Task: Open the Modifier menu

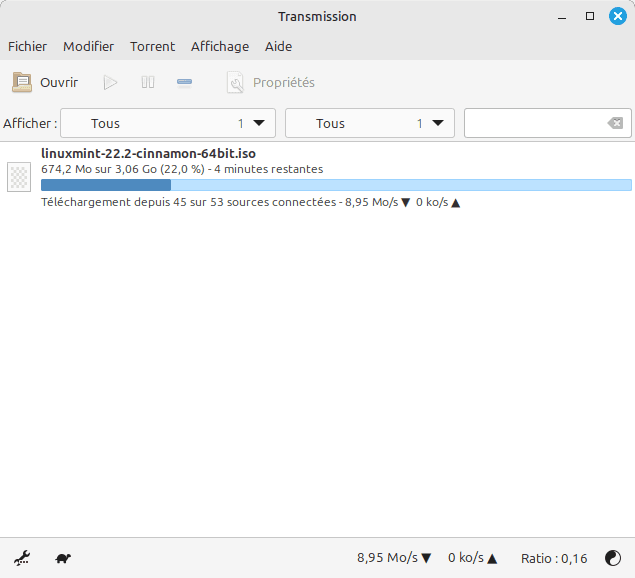Action: [x=88, y=46]
